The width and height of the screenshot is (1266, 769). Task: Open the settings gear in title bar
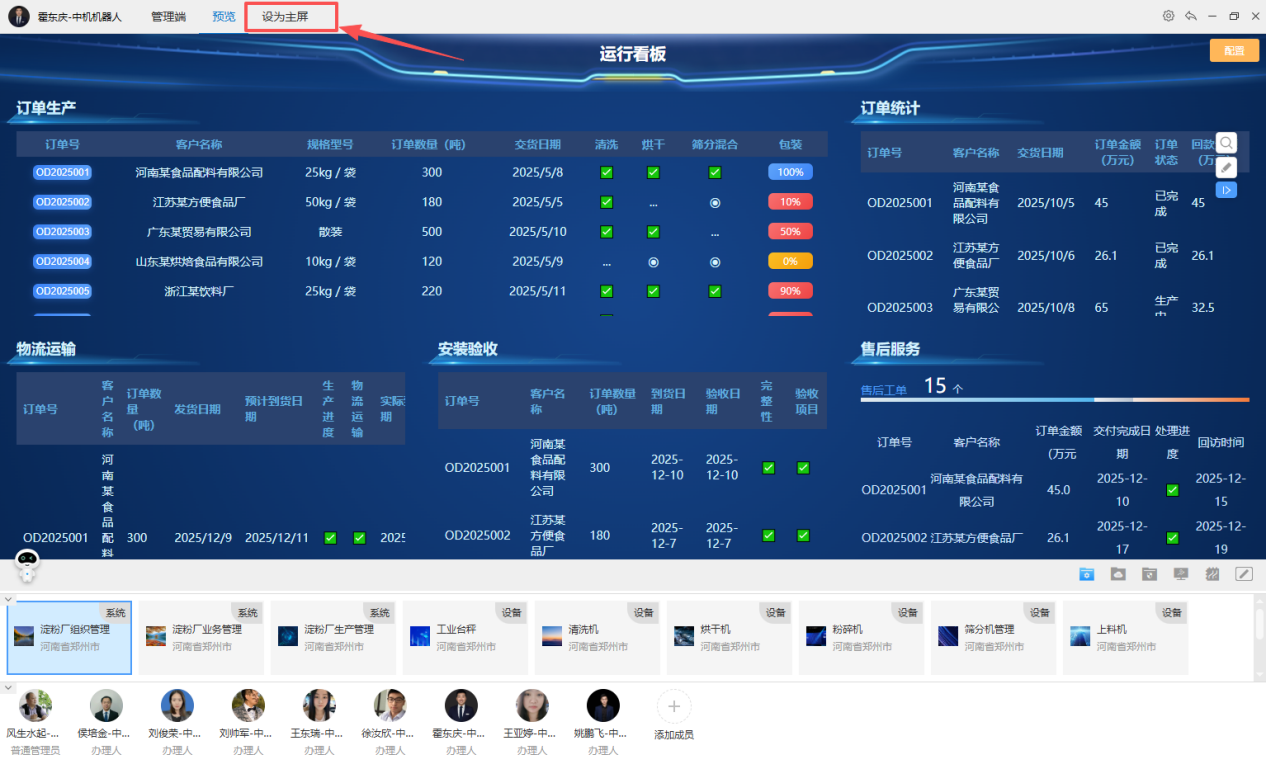[1168, 16]
